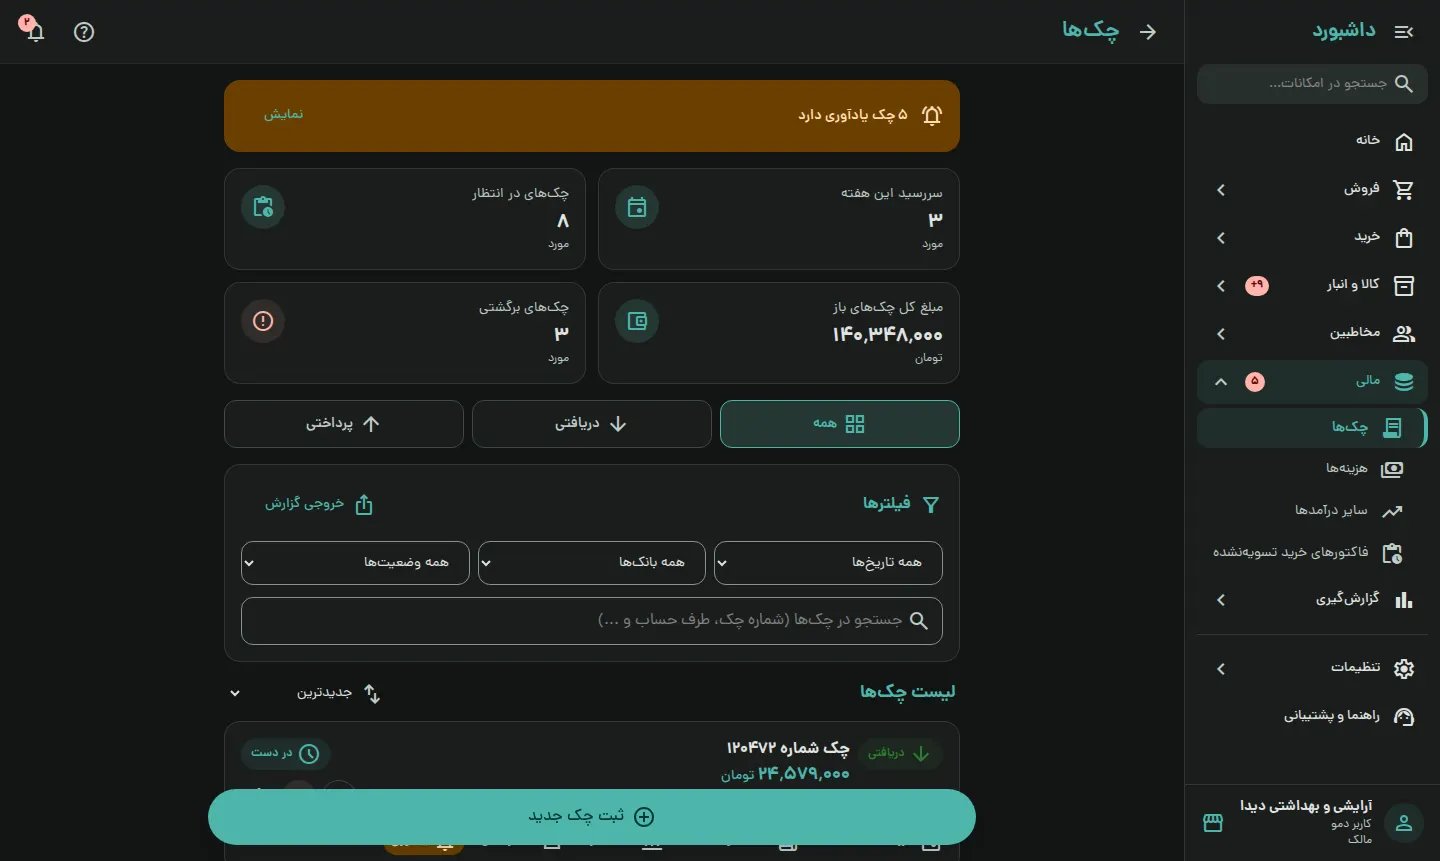
Task: Expand the فروش submenu chevron
Action: pos(1221,190)
